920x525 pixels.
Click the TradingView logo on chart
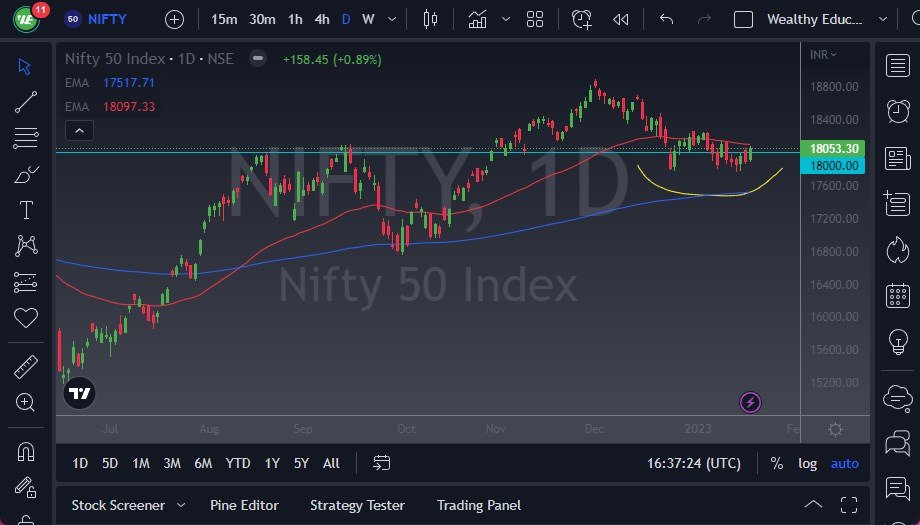(79, 393)
